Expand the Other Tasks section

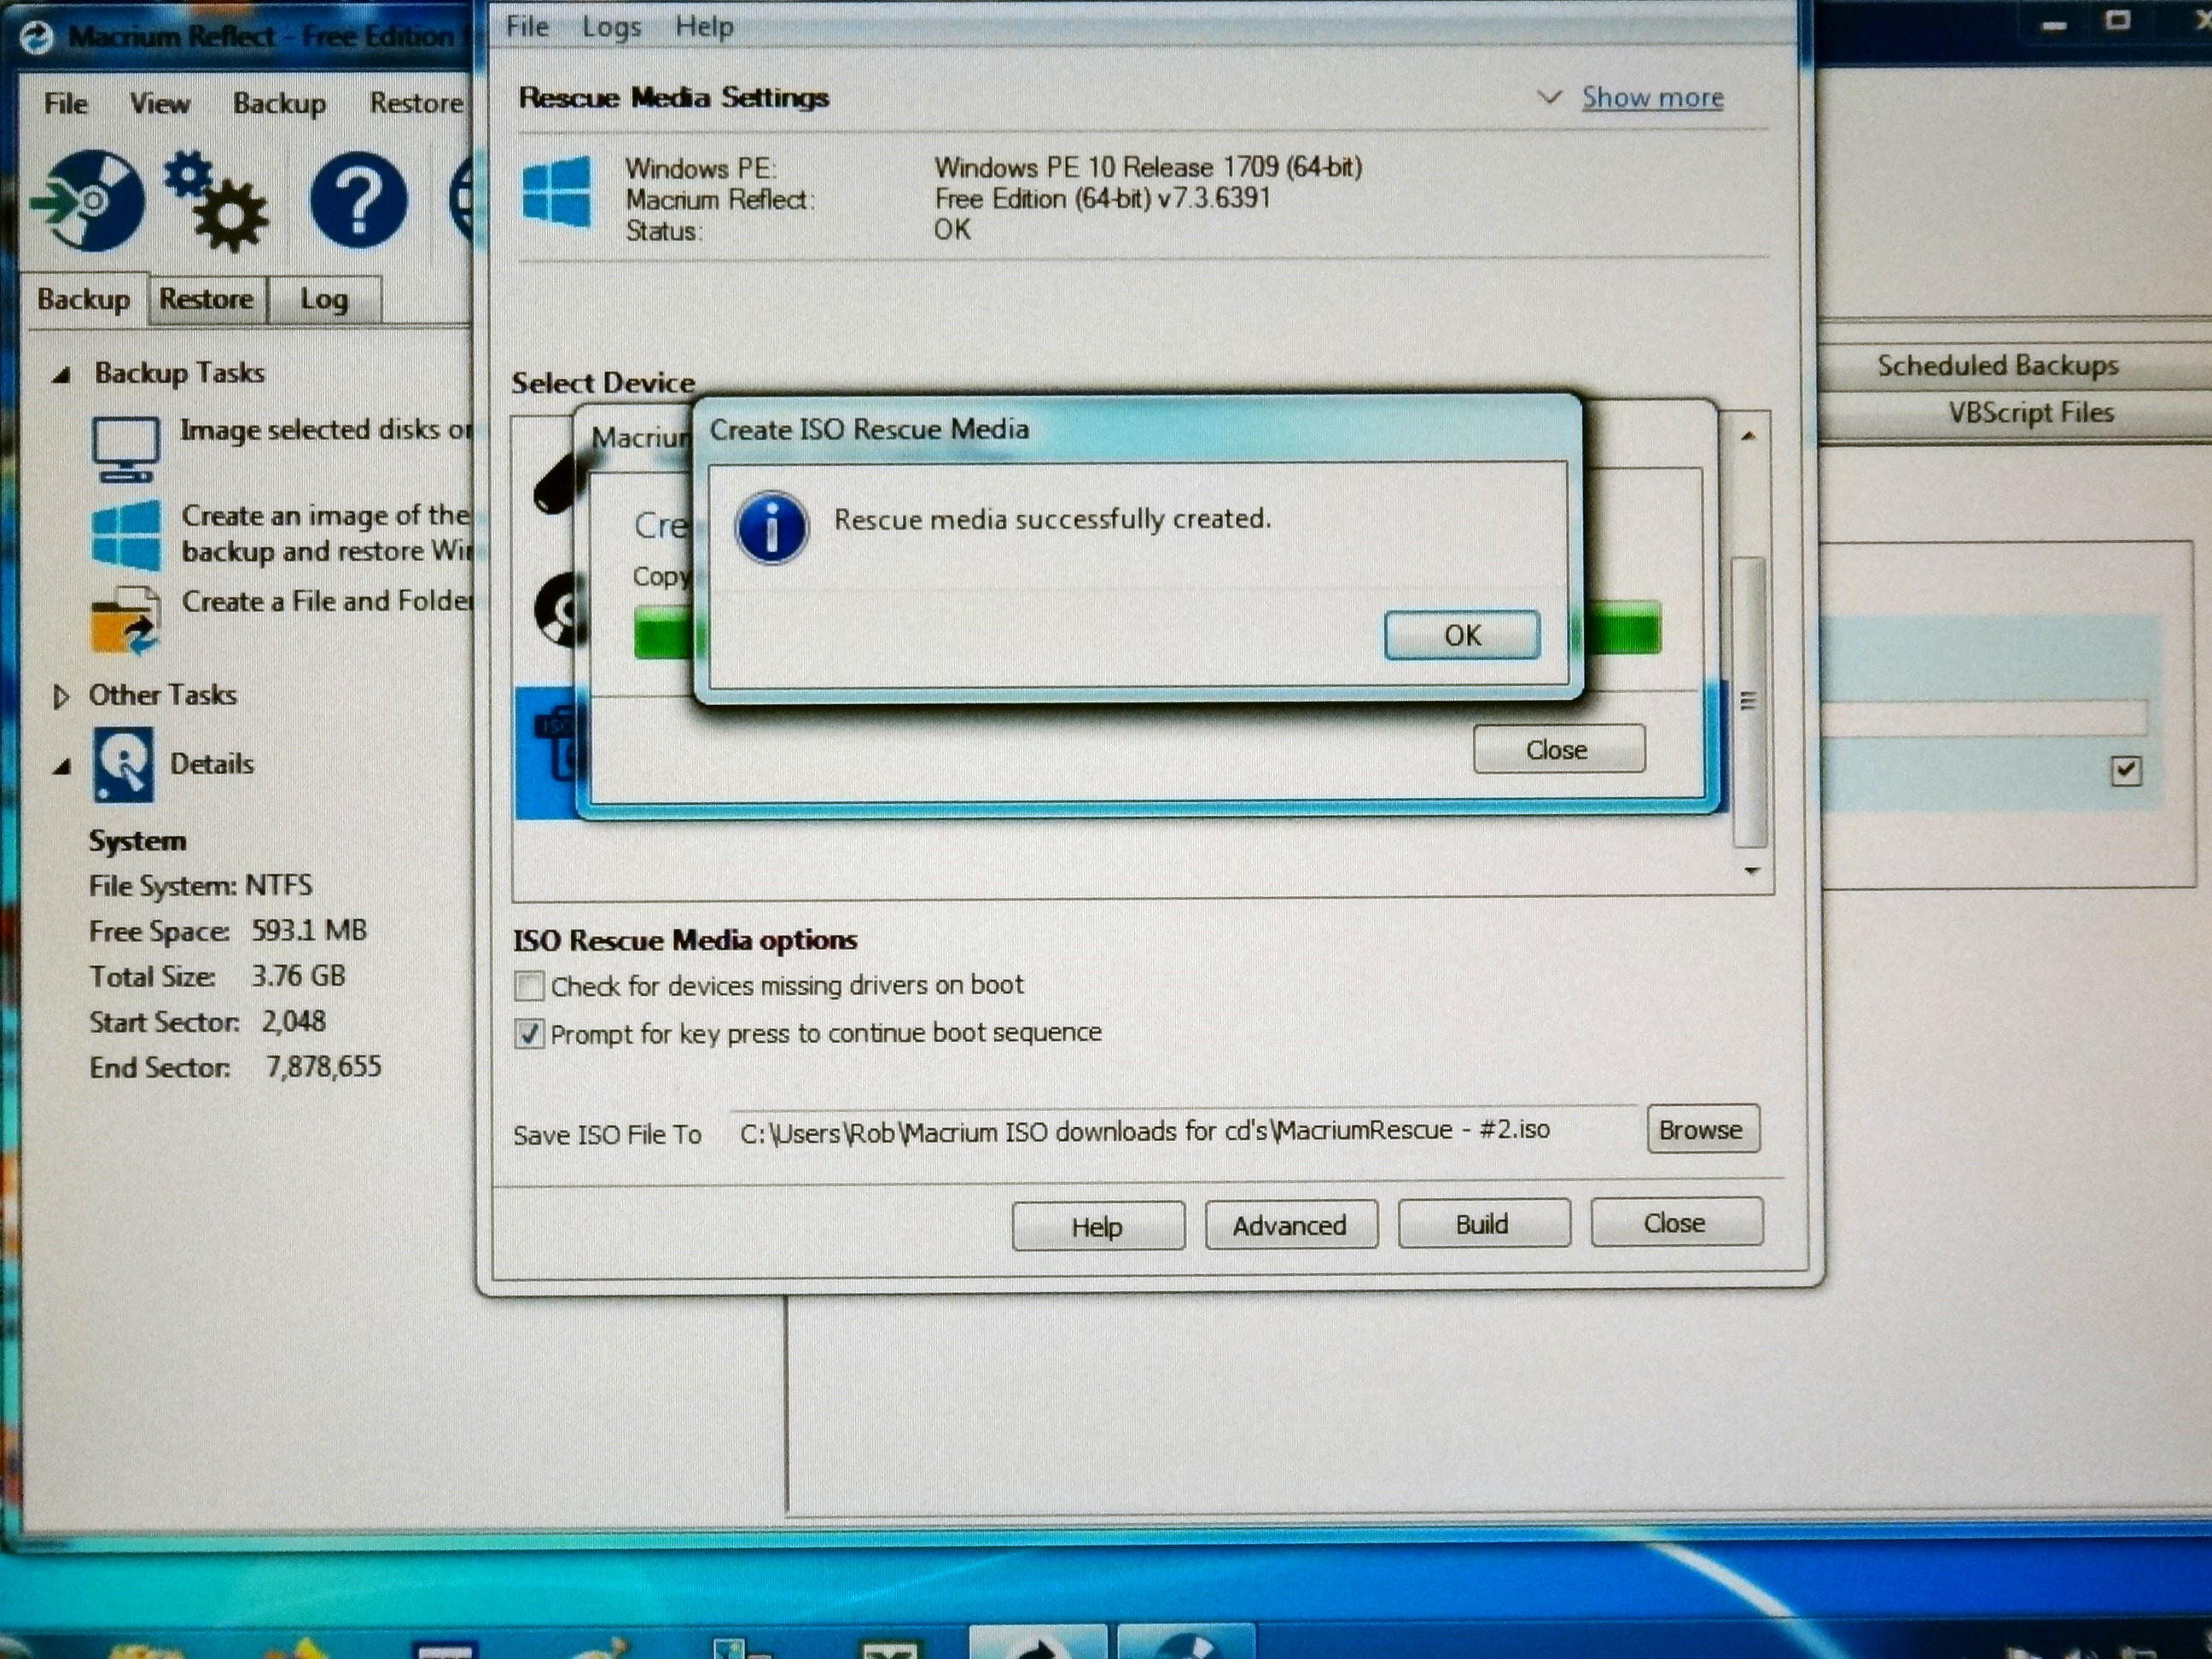click(61, 697)
